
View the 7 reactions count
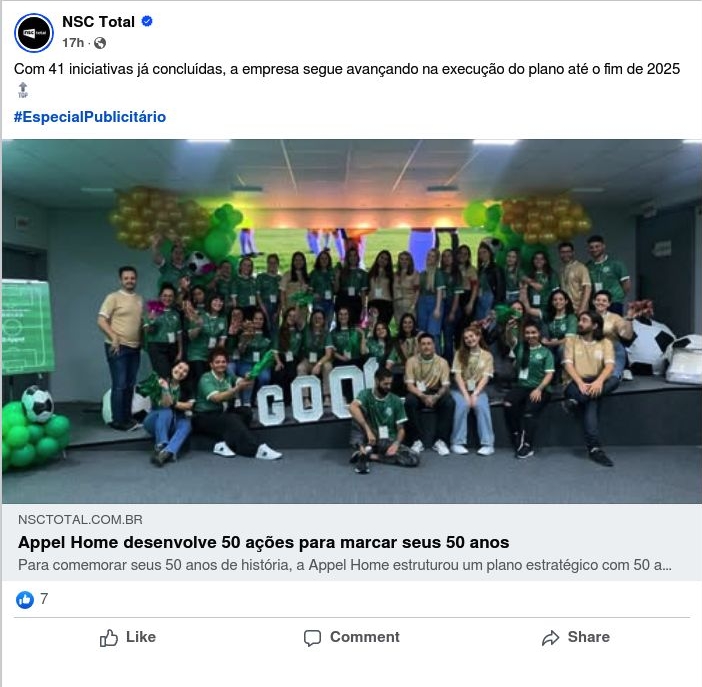point(44,599)
